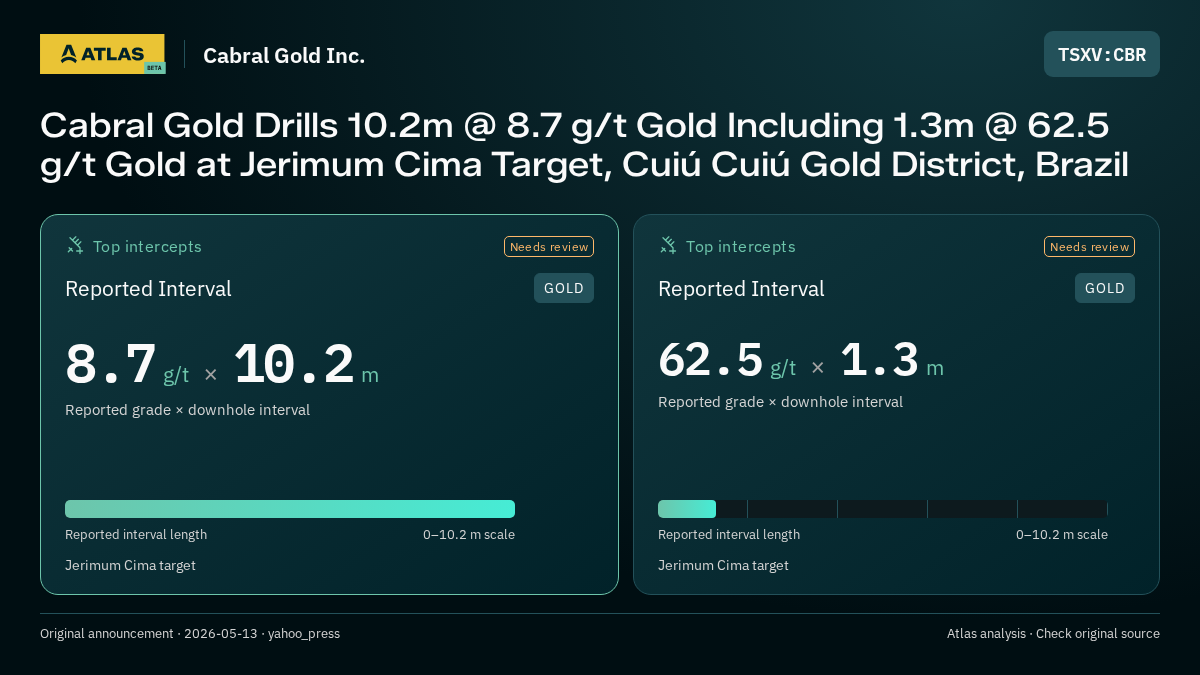Click 'Reported interval length' in the 62.5 g/t card
The width and height of the screenshot is (1200, 675).
tap(729, 535)
